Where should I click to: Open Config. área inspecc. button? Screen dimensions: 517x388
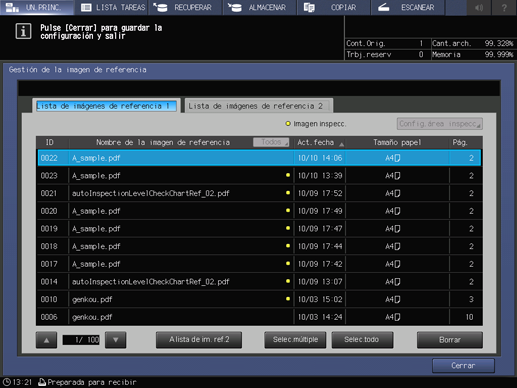click(x=439, y=124)
